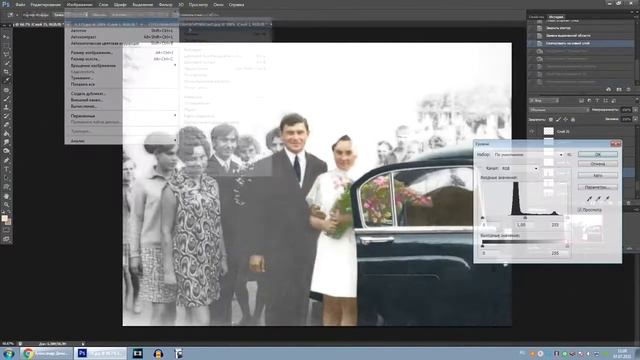Select the Path Selection tool
The height and width of the screenshot is (360, 640).
pos(6,178)
